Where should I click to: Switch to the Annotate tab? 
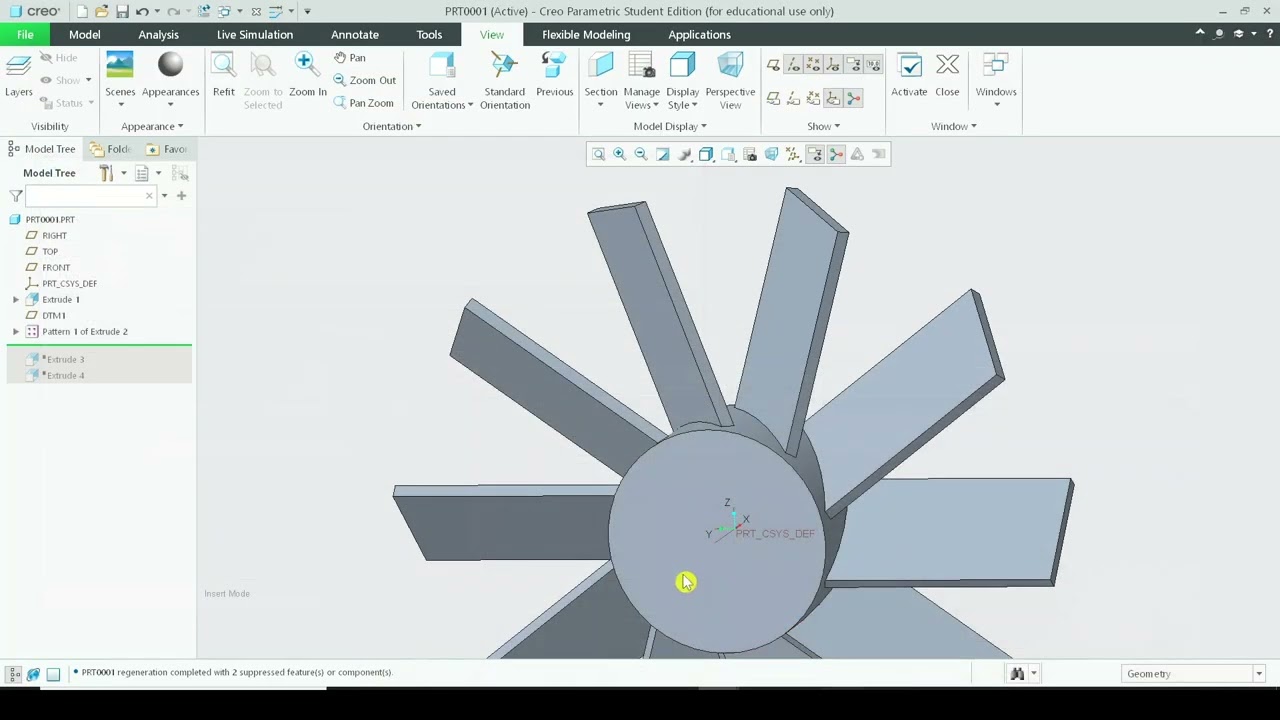tap(355, 35)
